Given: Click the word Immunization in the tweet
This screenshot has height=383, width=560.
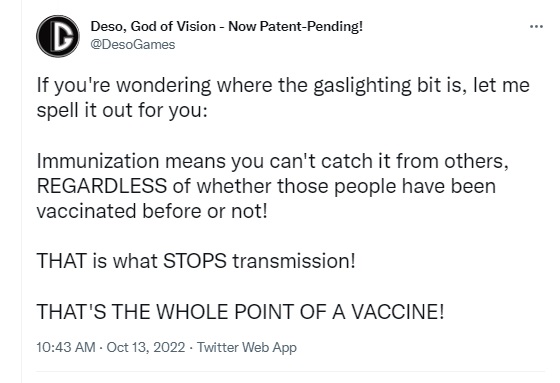Looking at the screenshot, I should pos(98,161).
